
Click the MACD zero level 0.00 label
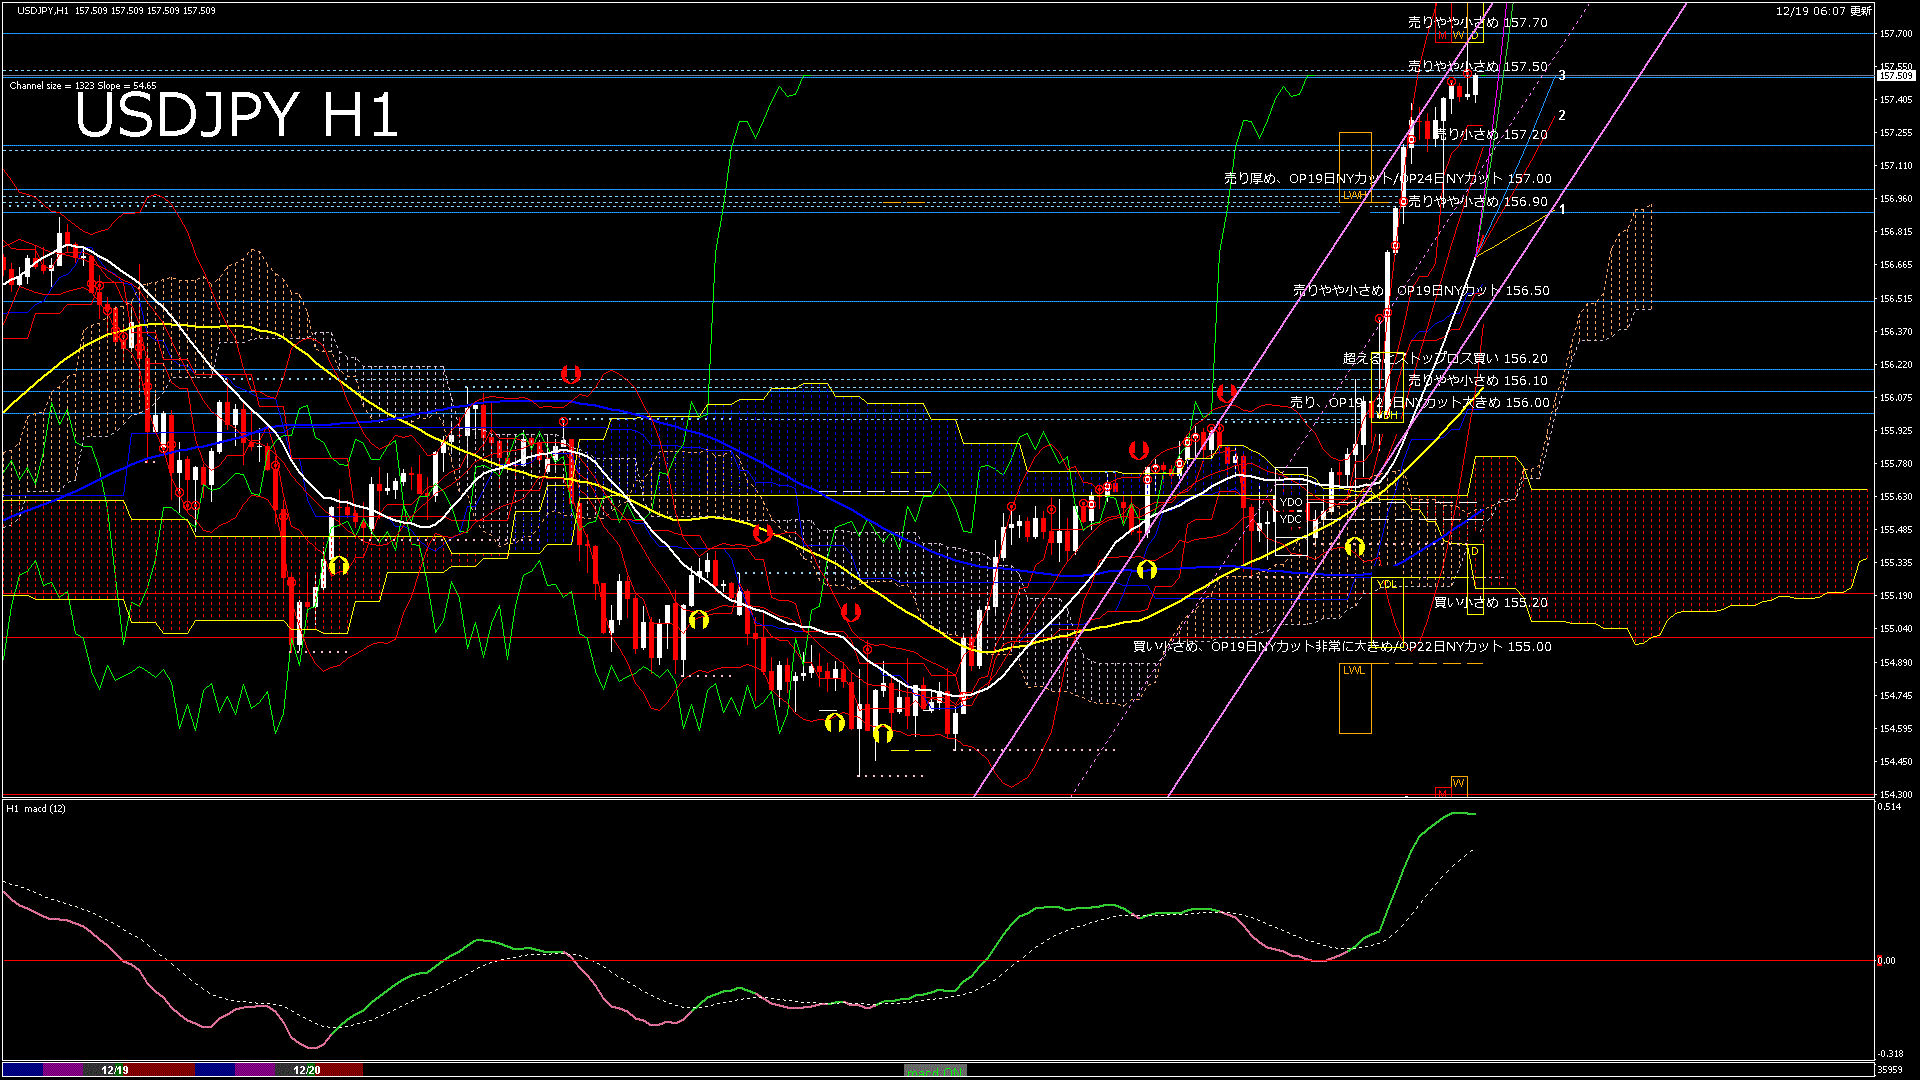(1885, 961)
